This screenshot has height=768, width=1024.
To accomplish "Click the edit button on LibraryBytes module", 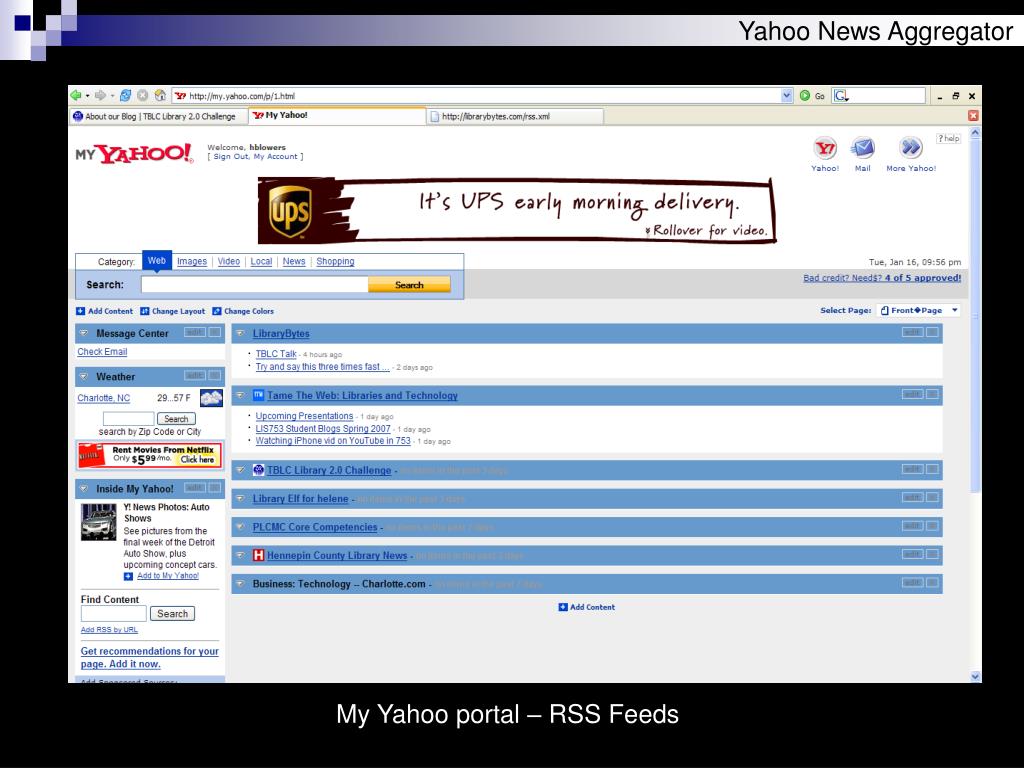I will [x=912, y=332].
